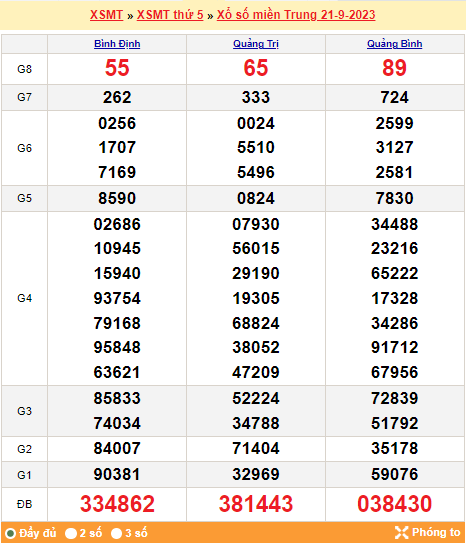Click the G7 result 333
The image size is (466, 545).
(x=256, y=97)
